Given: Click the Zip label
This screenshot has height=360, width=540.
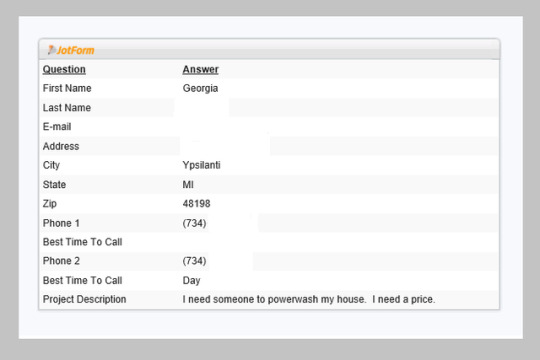Looking at the screenshot, I should click(50, 204).
